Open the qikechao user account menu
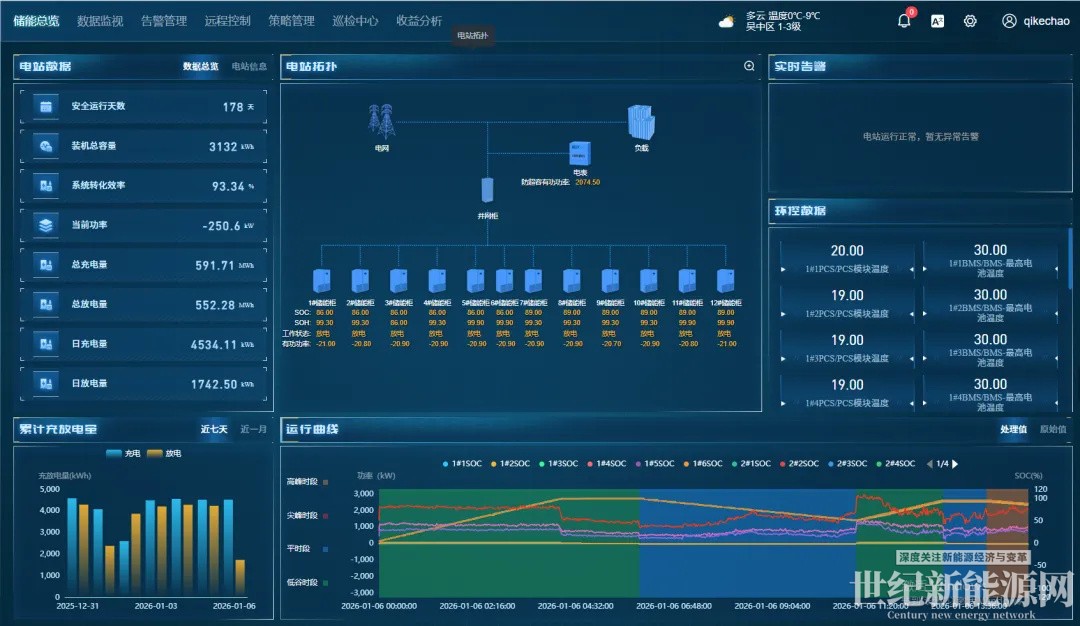The image size is (1080, 626). (x=1035, y=21)
